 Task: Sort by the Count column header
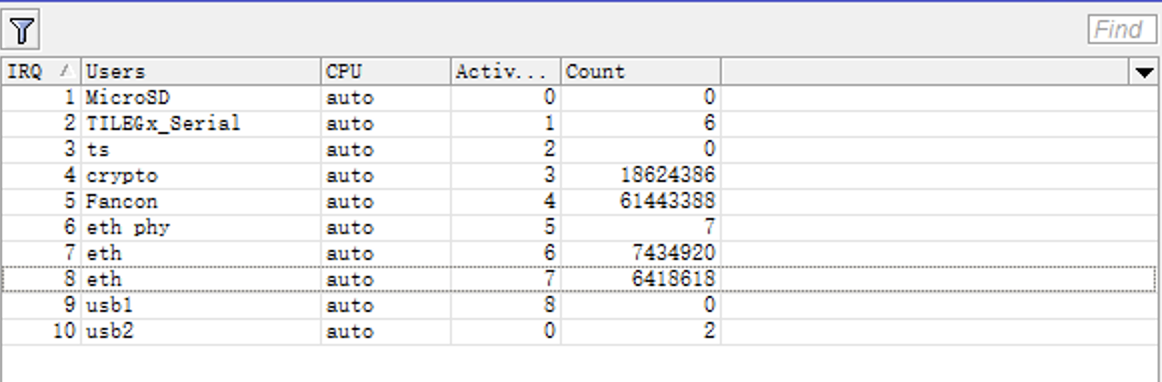[x=640, y=72]
